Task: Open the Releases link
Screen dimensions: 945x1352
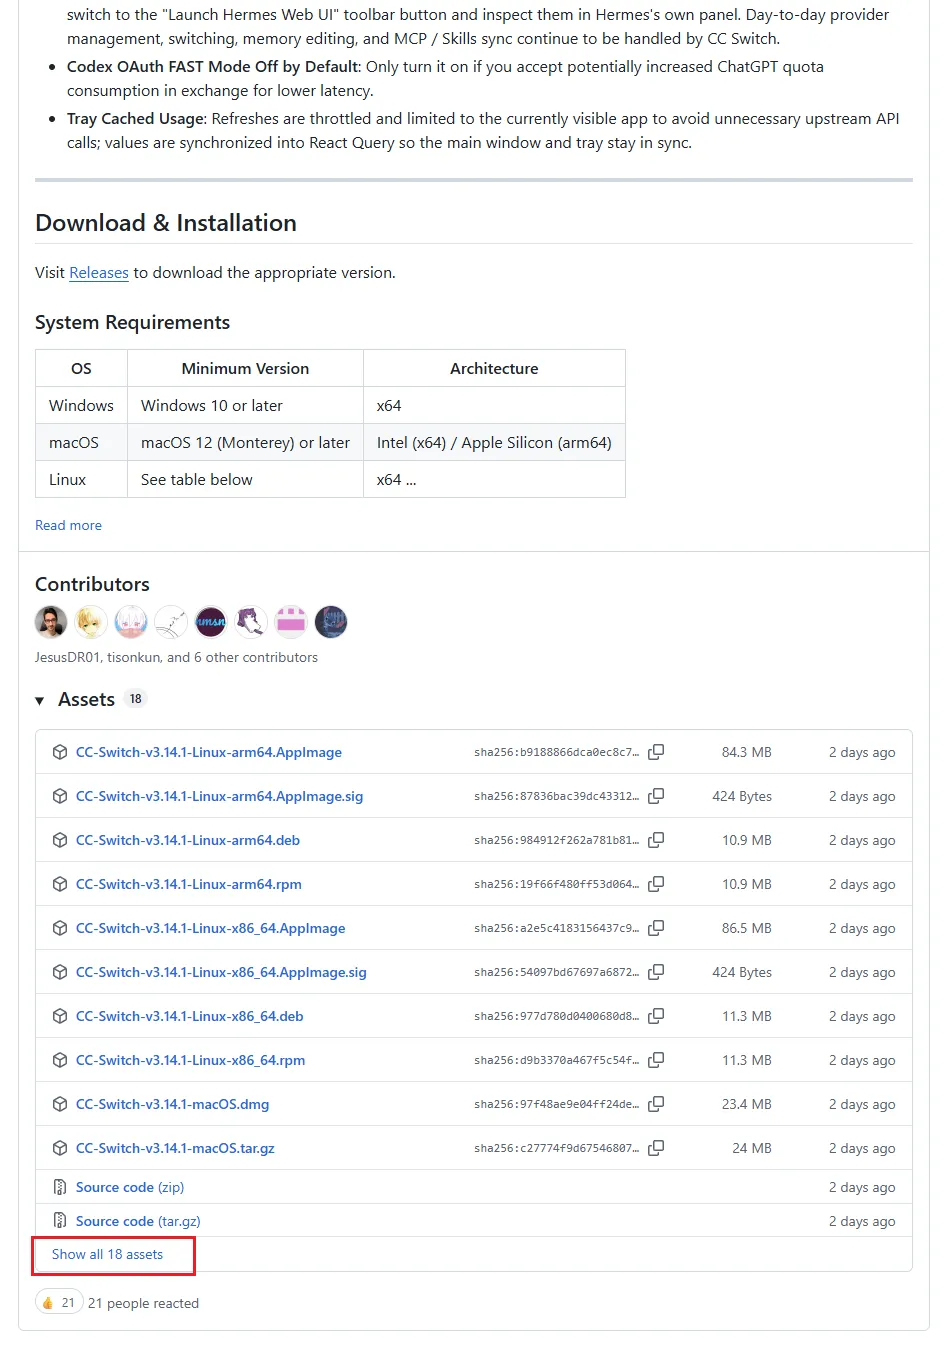Action: coord(99,273)
